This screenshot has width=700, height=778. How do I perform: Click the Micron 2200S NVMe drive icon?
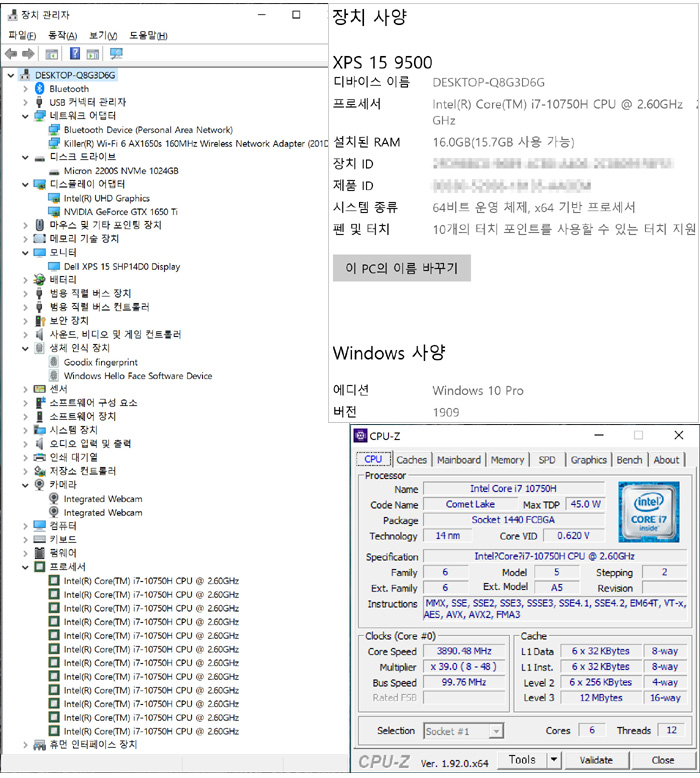pyautogui.click(x=54, y=171)
